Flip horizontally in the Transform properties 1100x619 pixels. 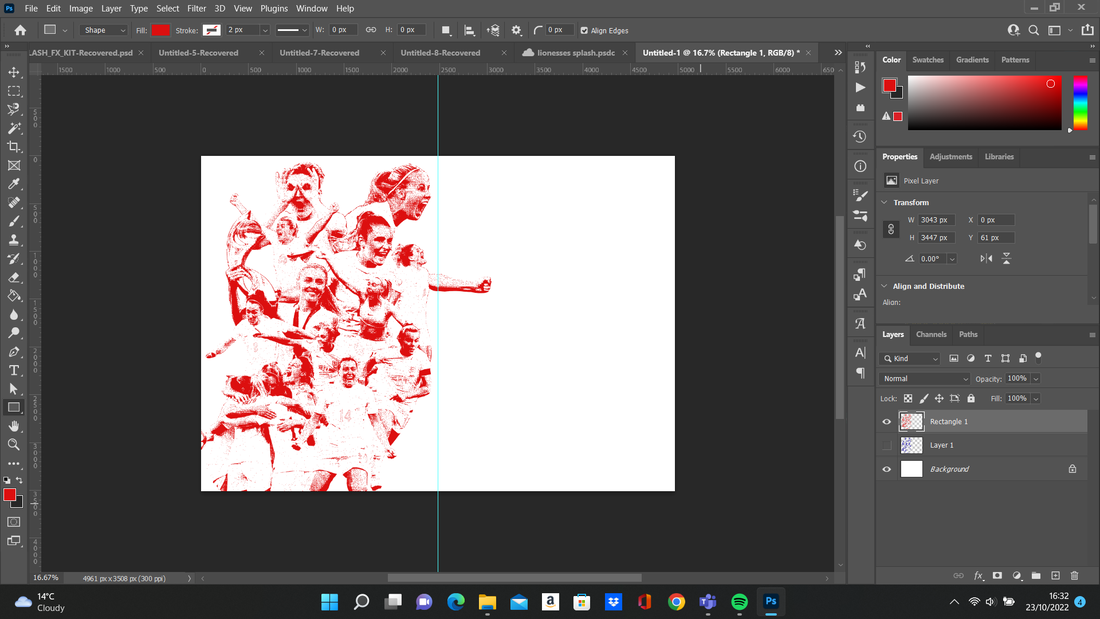986,258
